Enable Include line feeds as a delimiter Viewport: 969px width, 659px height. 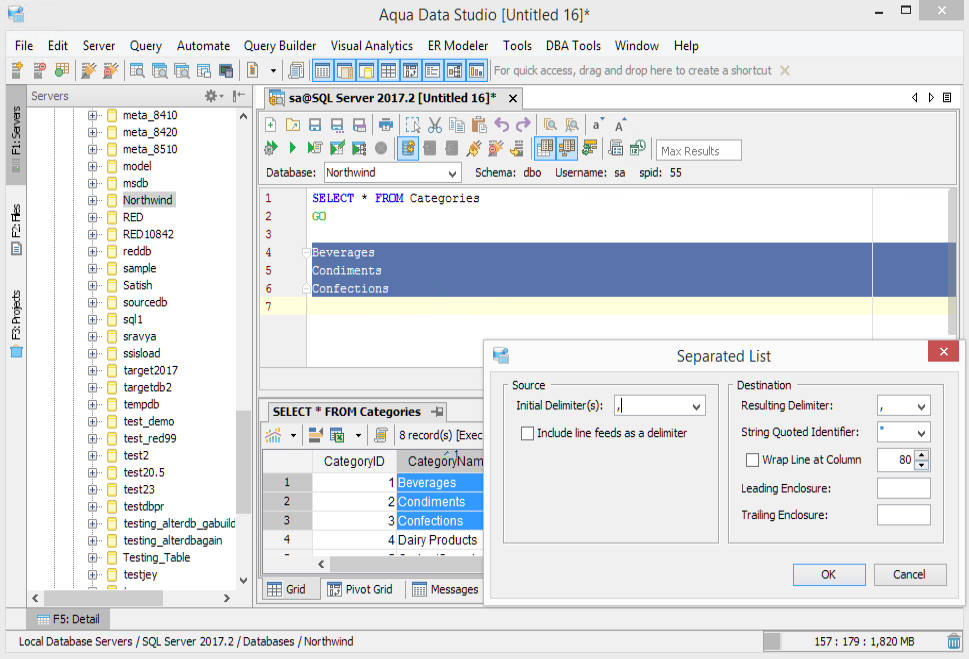pyautogui.click(x=527, y=434)
